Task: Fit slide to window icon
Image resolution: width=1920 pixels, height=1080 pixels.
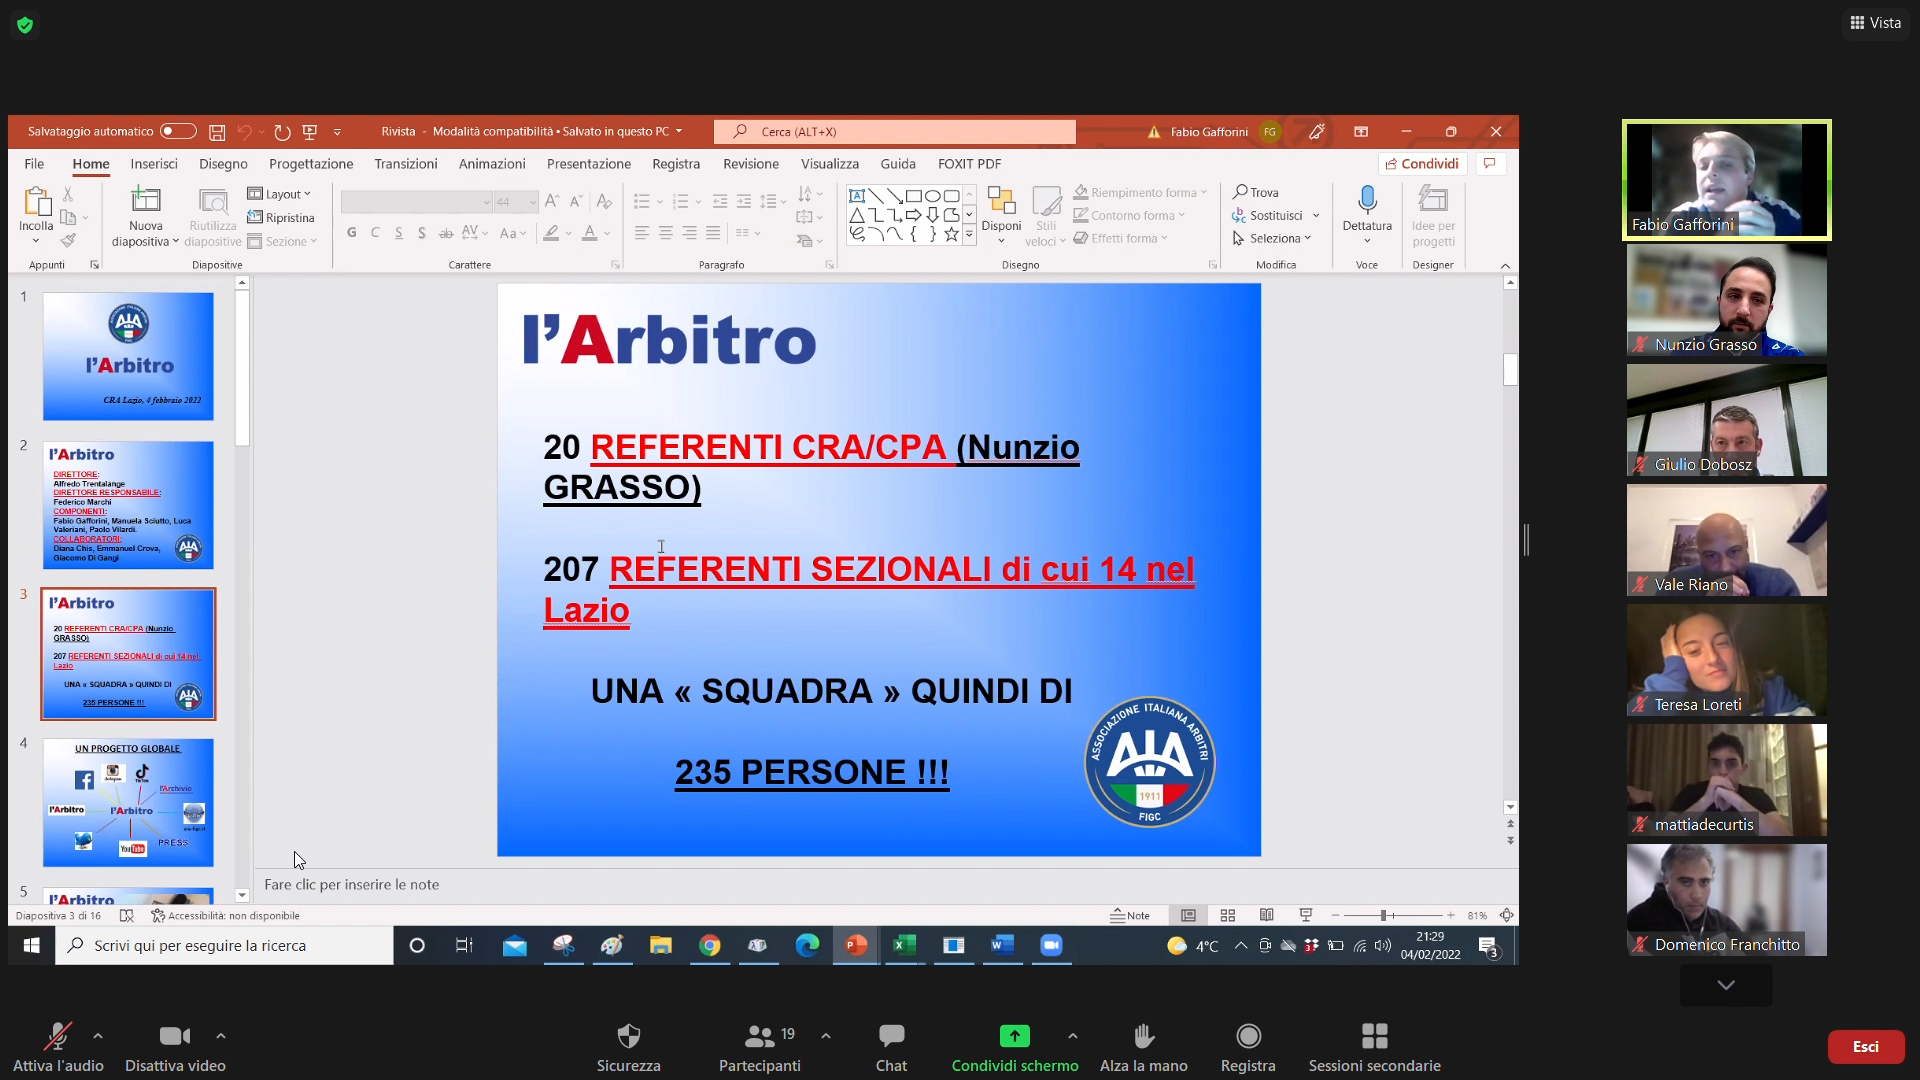Action: pos(1506,915)
